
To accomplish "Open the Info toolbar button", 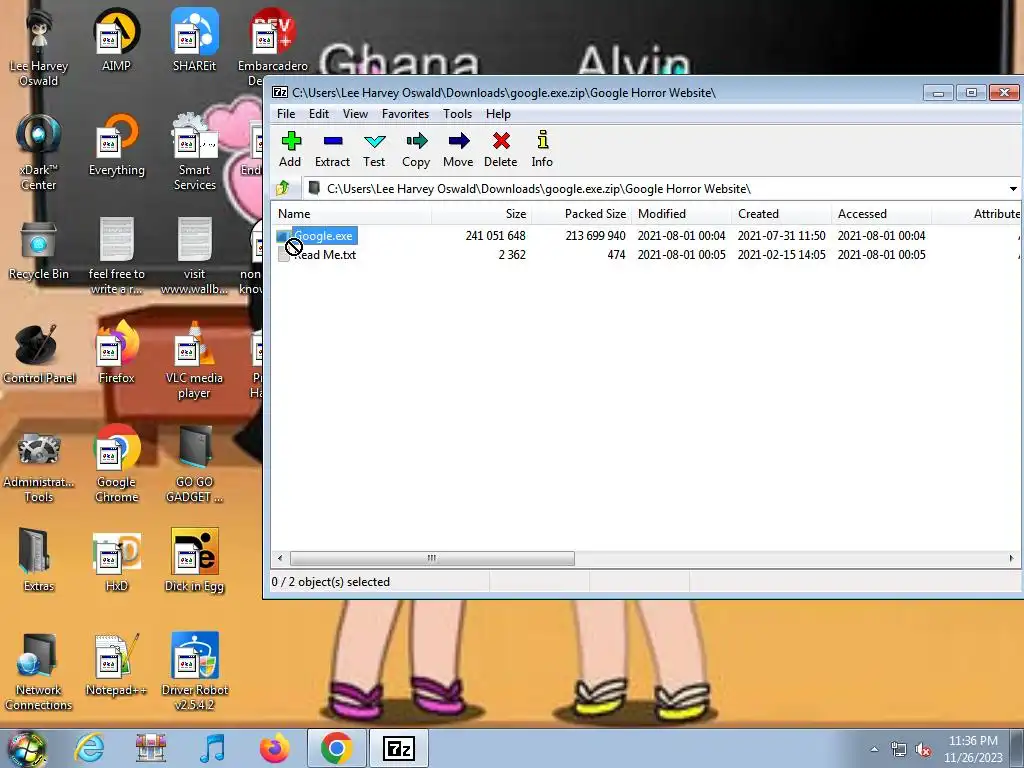I will pos(542,150).
